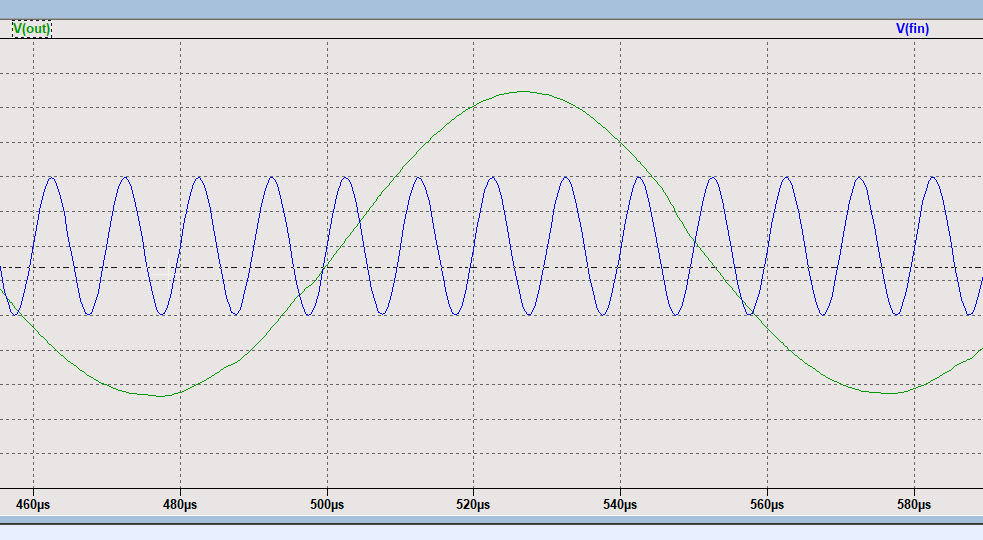Click the 500µs time axis label
The height and width of the screenshot is (540, 983).
327,504
